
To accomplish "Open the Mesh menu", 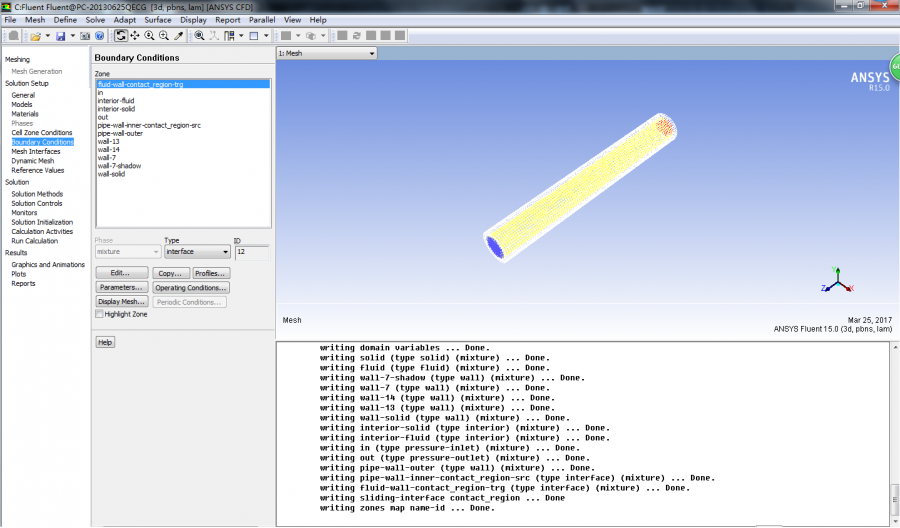I will pos(35,20).
